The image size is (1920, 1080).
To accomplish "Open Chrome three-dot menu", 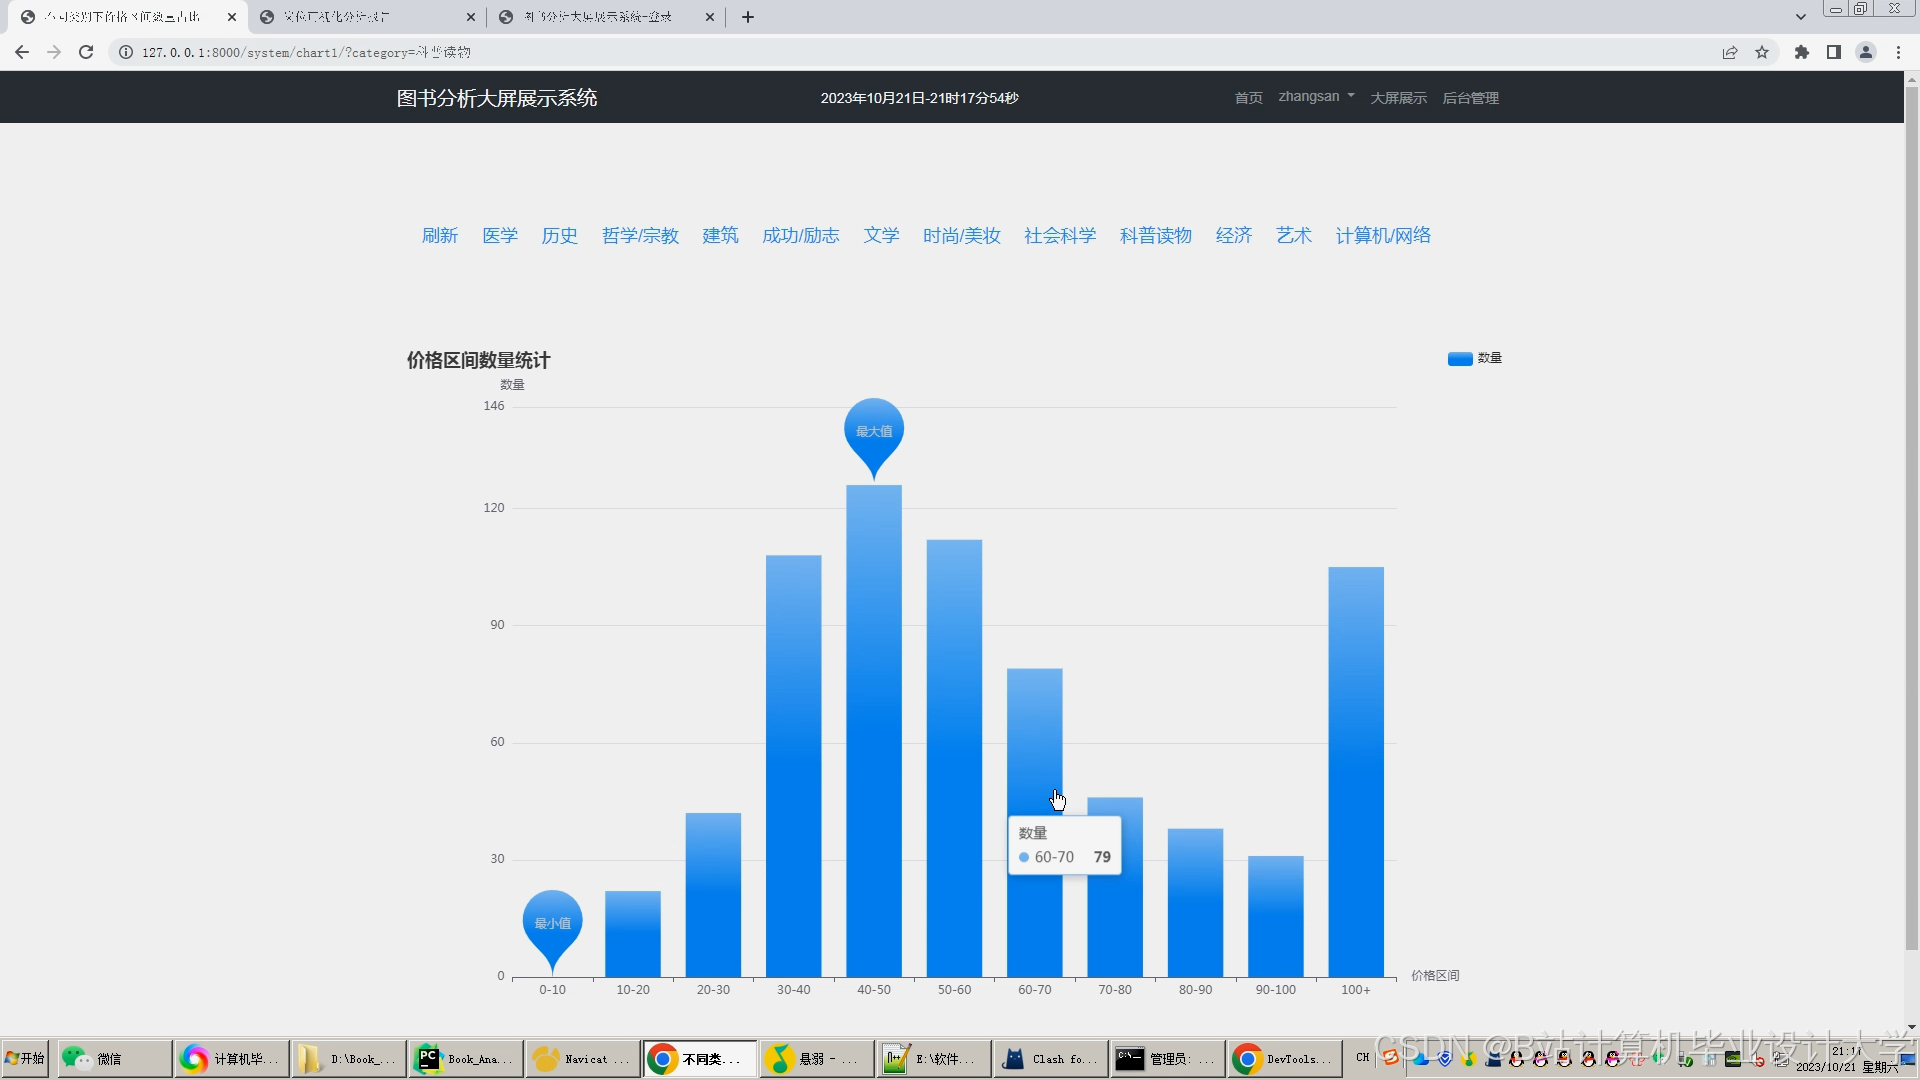I will coord(1898,52).
